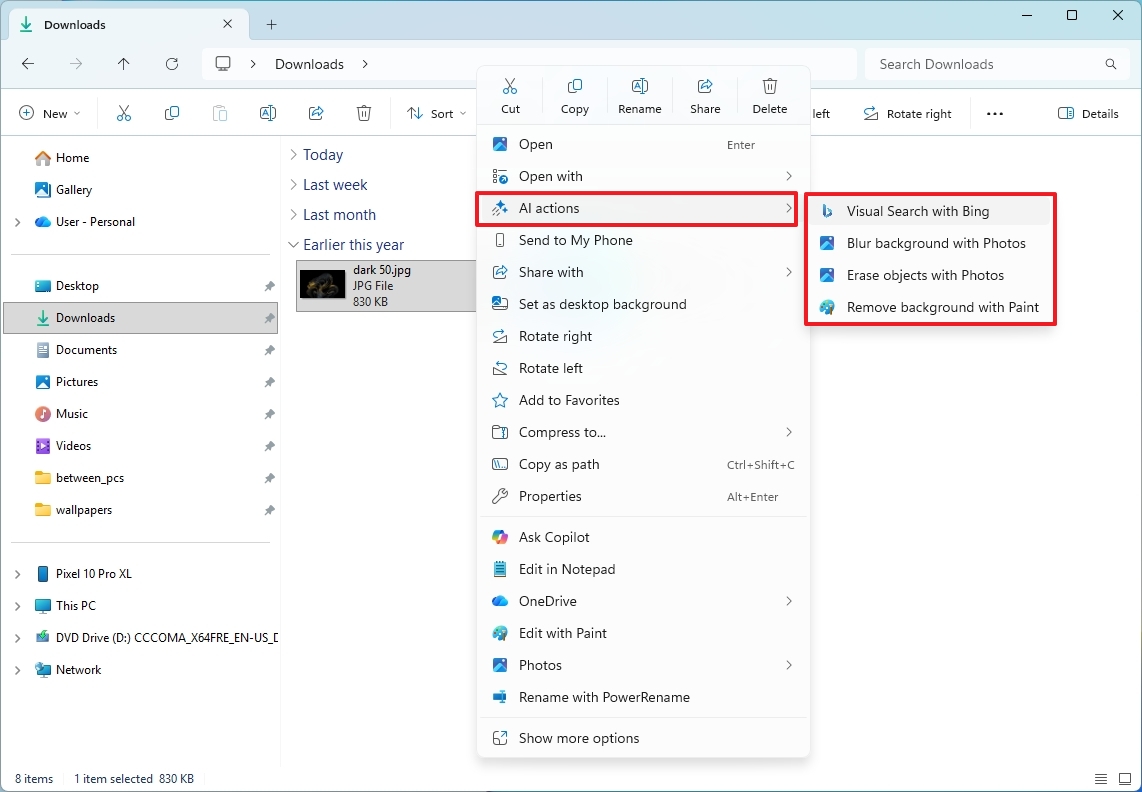Expand the This PC tree item
1142x792 pixels.
[x=18, y=605]
